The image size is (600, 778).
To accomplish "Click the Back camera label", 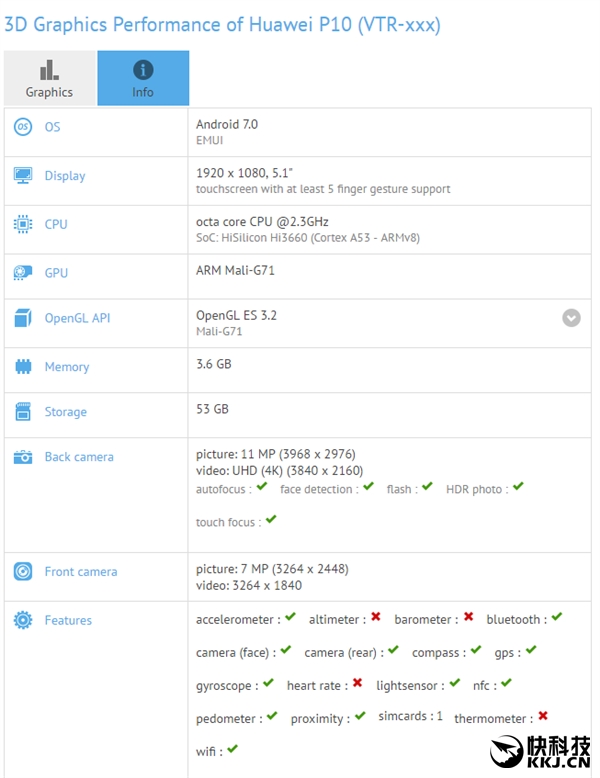I will tap(79, 457).
